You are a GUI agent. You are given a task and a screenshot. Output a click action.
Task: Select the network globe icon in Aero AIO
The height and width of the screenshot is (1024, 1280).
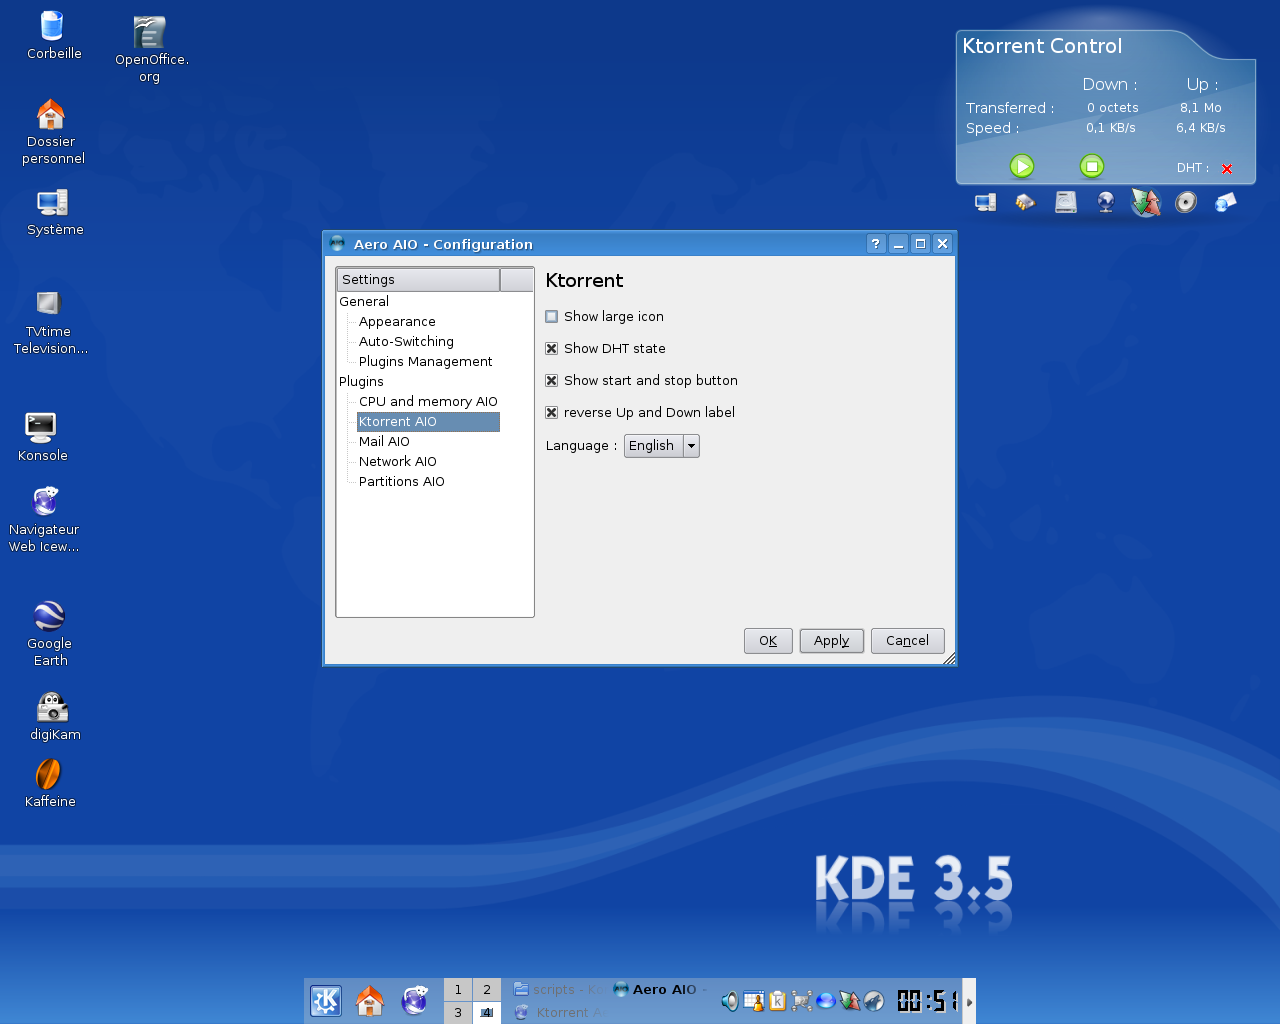pos(1106,203)
